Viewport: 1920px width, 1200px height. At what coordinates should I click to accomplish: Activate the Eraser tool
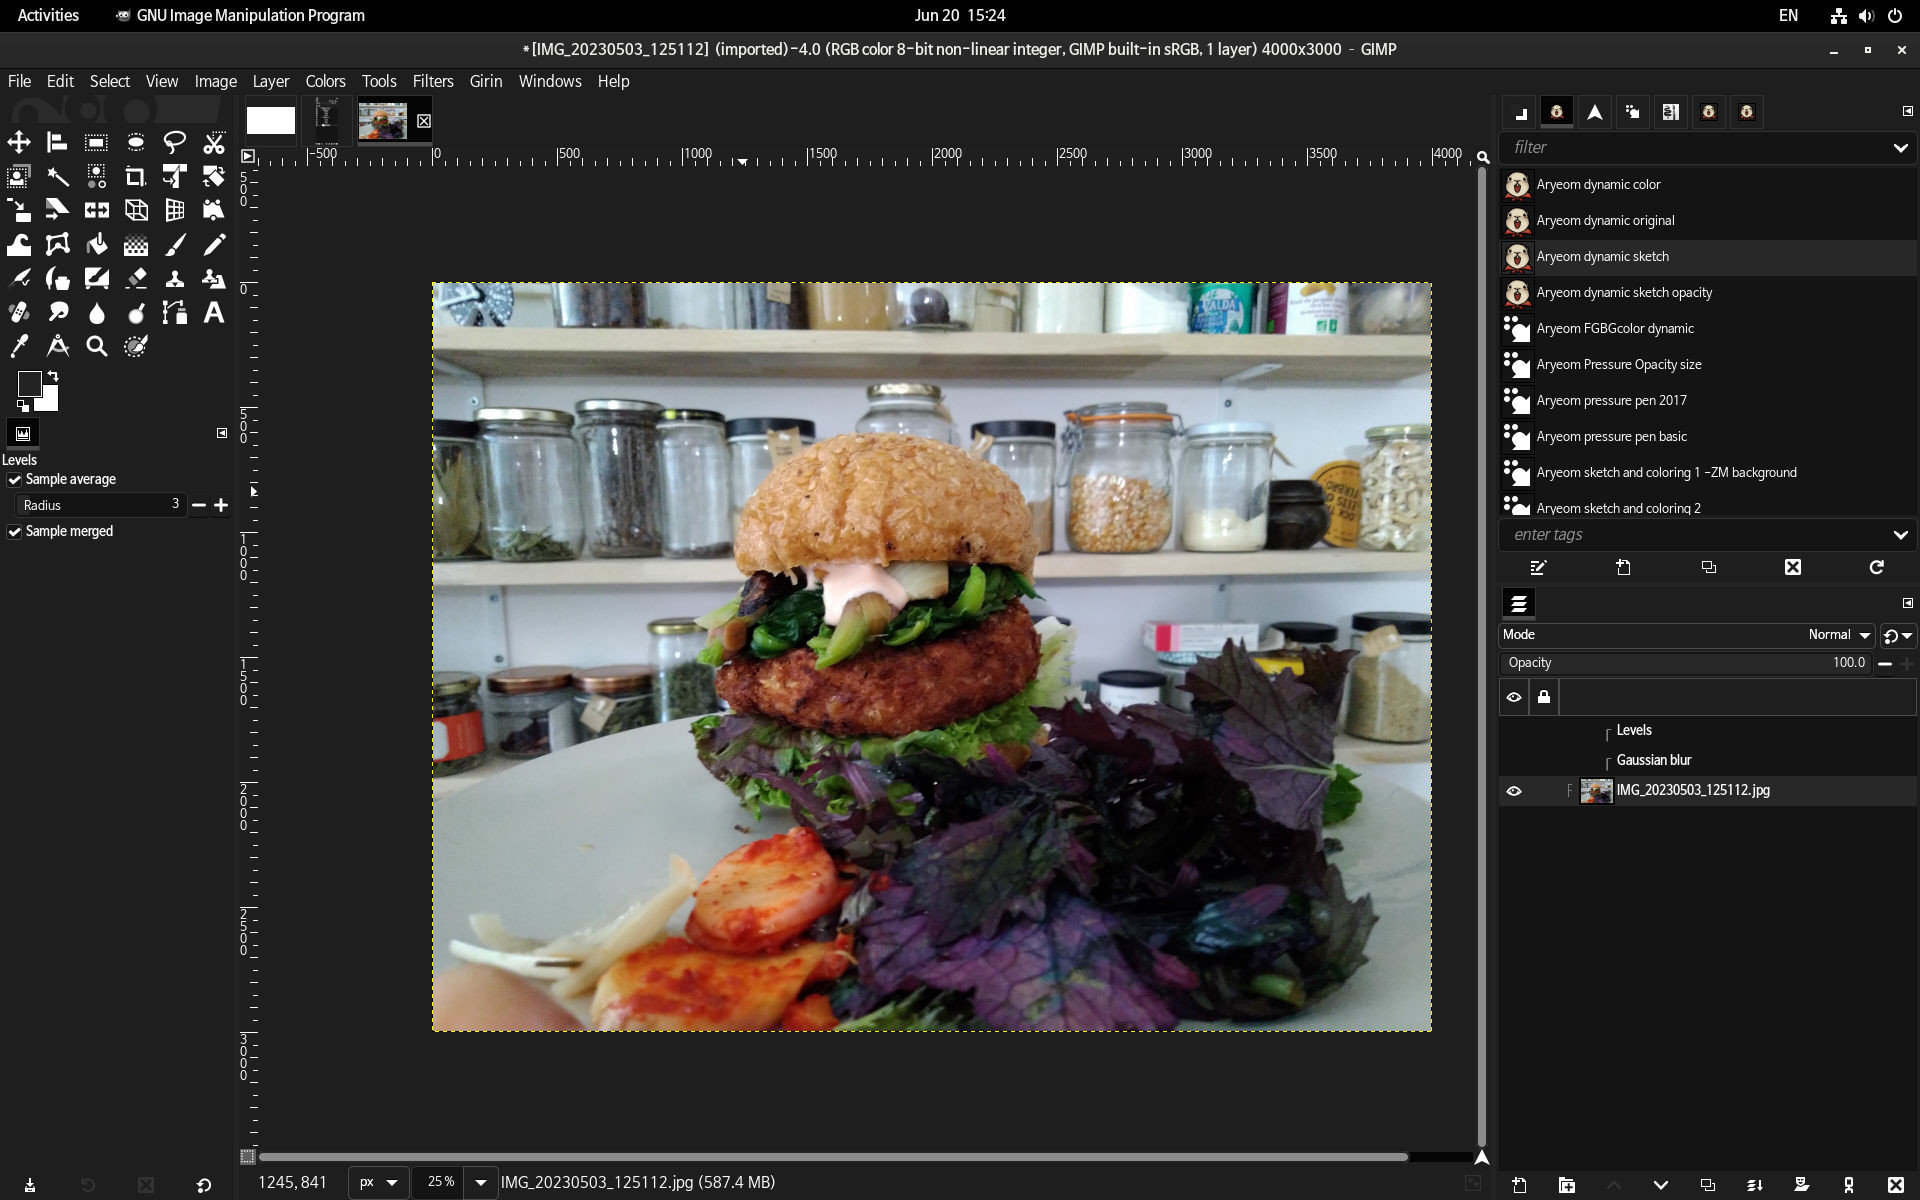136,279
